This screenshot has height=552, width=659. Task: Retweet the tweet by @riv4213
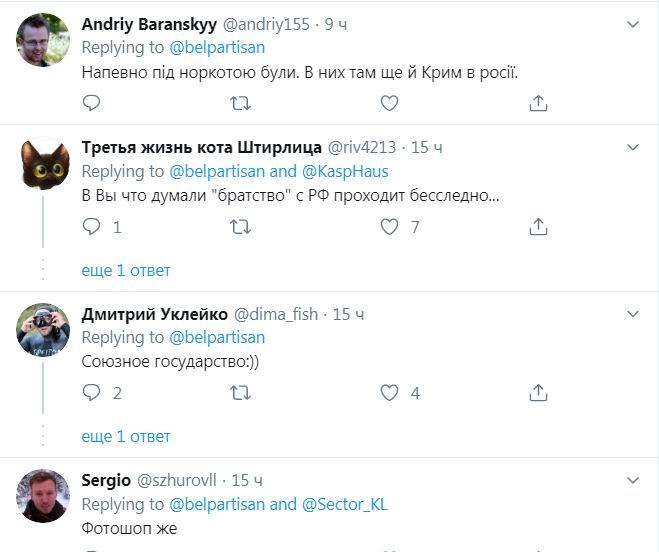tap(240, 227)
